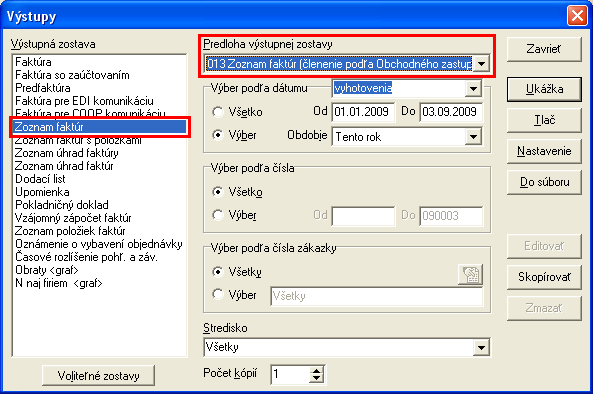Select Faktúra in the output list
Image resolution: width=593 pixels, height=394 pixels.
99,62
